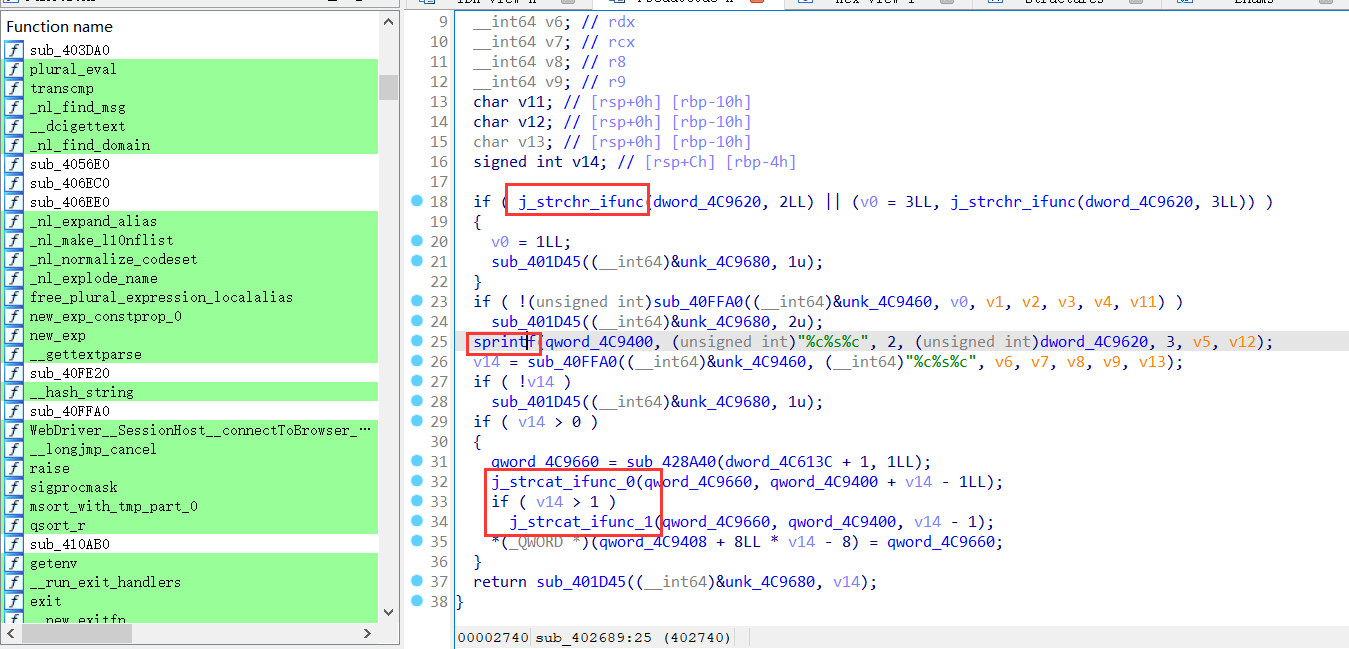Click function icon next to _nl_expand_alias
Viewport: 1349px width, 649px height.
tap(14, 221)
